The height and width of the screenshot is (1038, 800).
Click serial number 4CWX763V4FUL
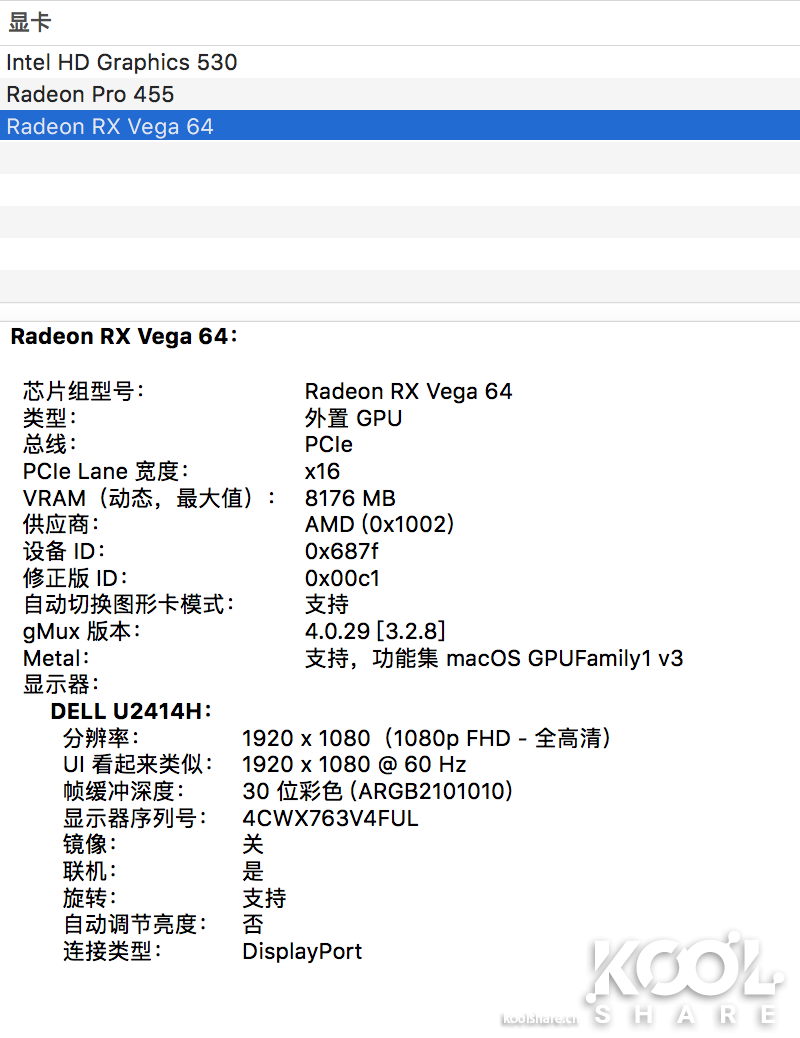click(x=330, y=818)
